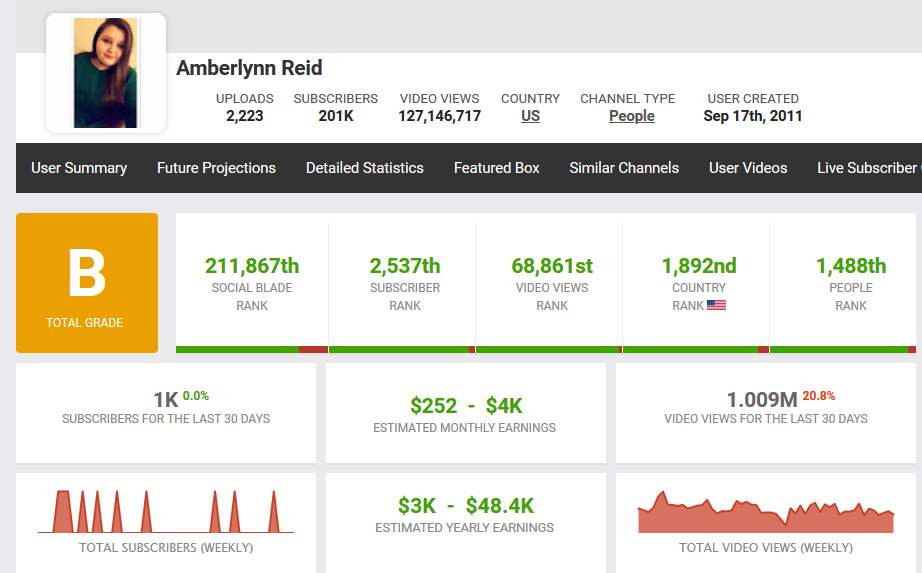Screen dimensions: 922x573
Task: Open the Total Video Views weekly chart
Action: [x=766, y=512]
